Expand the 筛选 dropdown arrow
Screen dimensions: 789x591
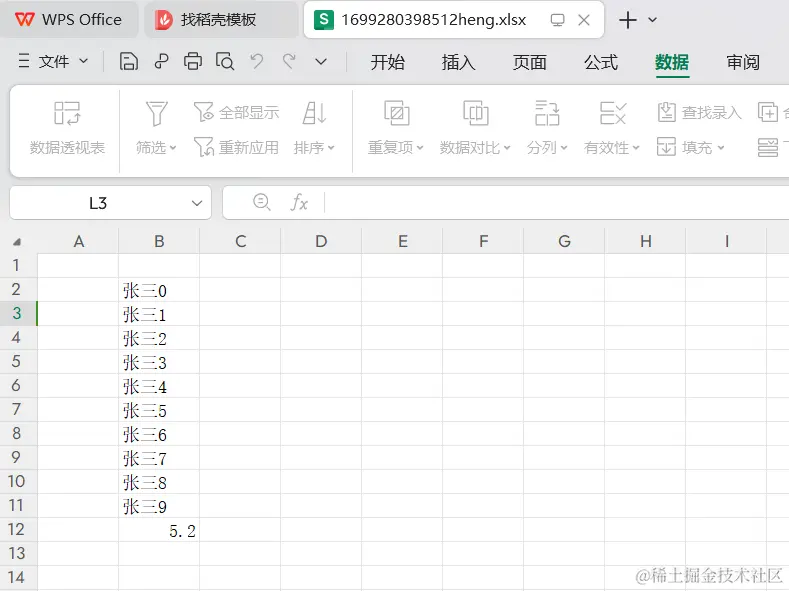173,148
